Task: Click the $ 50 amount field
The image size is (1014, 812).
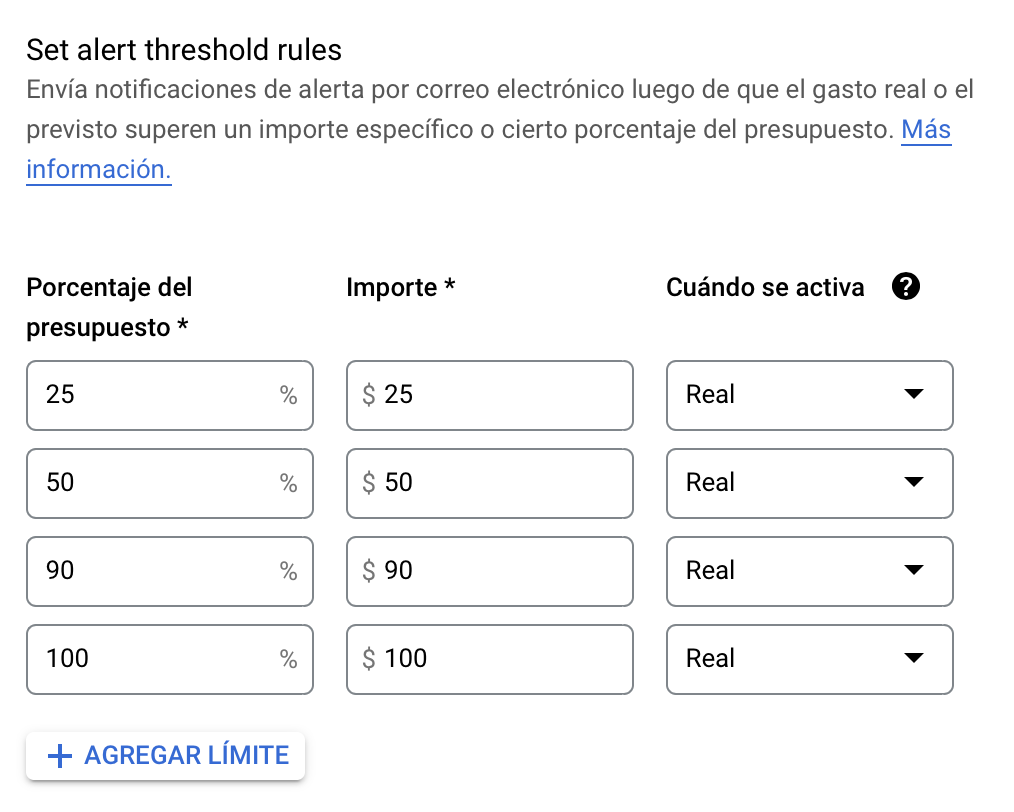Action: coord(490,483)
